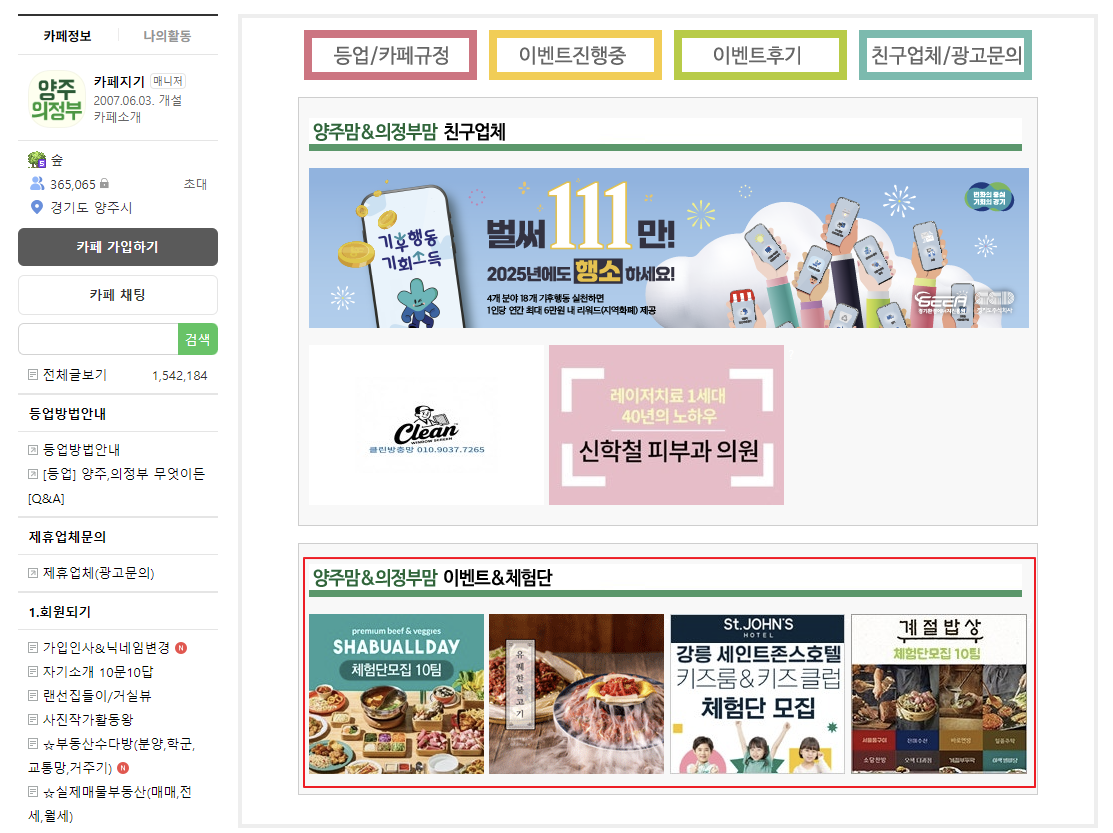The height and width of the screenshot is (833, 1113).
Task: Click the 카페 가입하기 button
Action: click(x=118, y=247)
